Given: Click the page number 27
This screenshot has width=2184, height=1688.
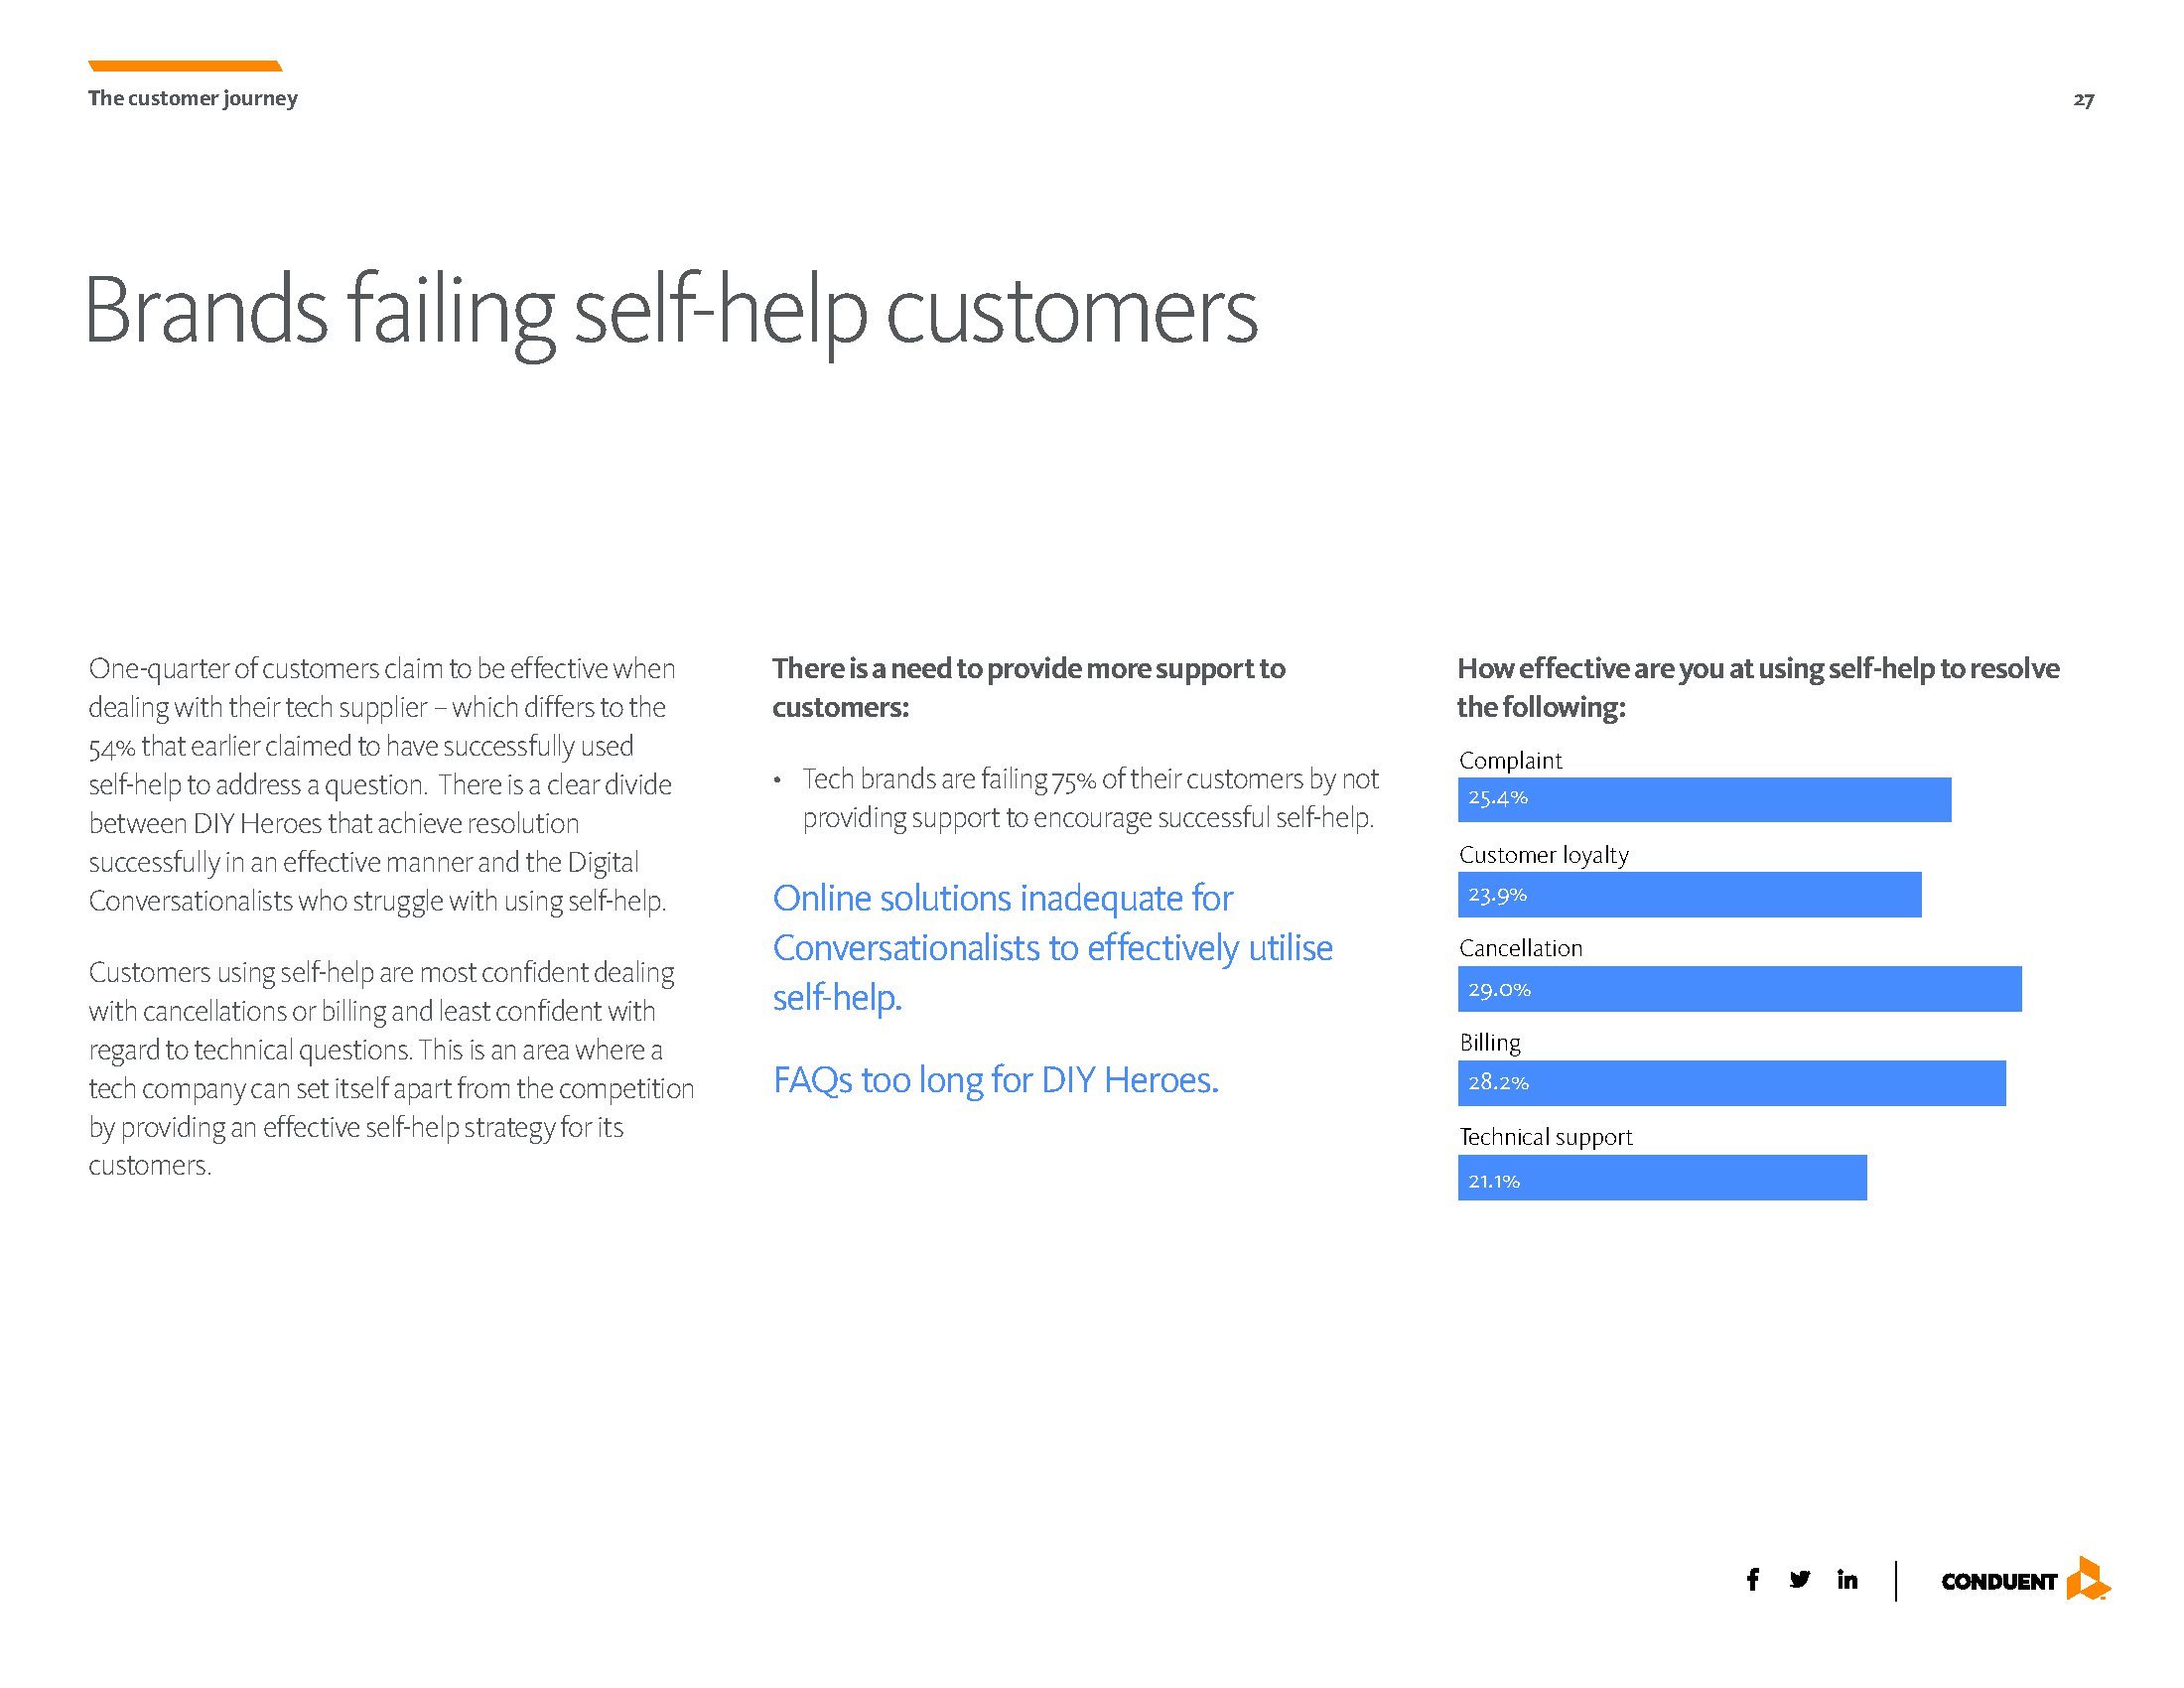Looking at the screenshot, I should click(2083, 99).
